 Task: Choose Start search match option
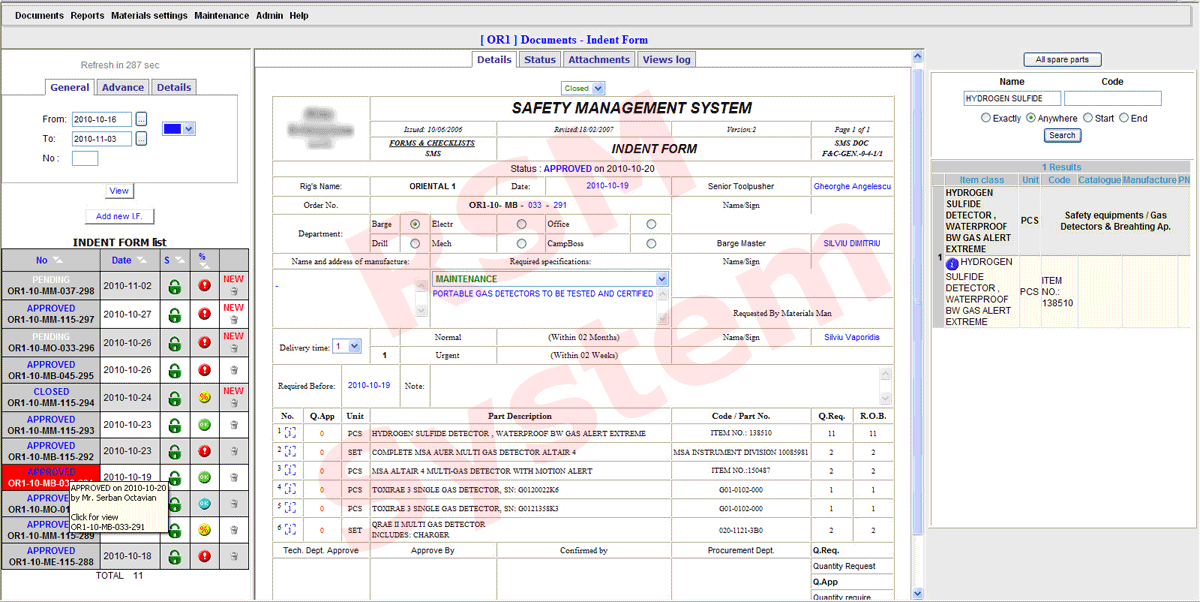pos(1088,118)
